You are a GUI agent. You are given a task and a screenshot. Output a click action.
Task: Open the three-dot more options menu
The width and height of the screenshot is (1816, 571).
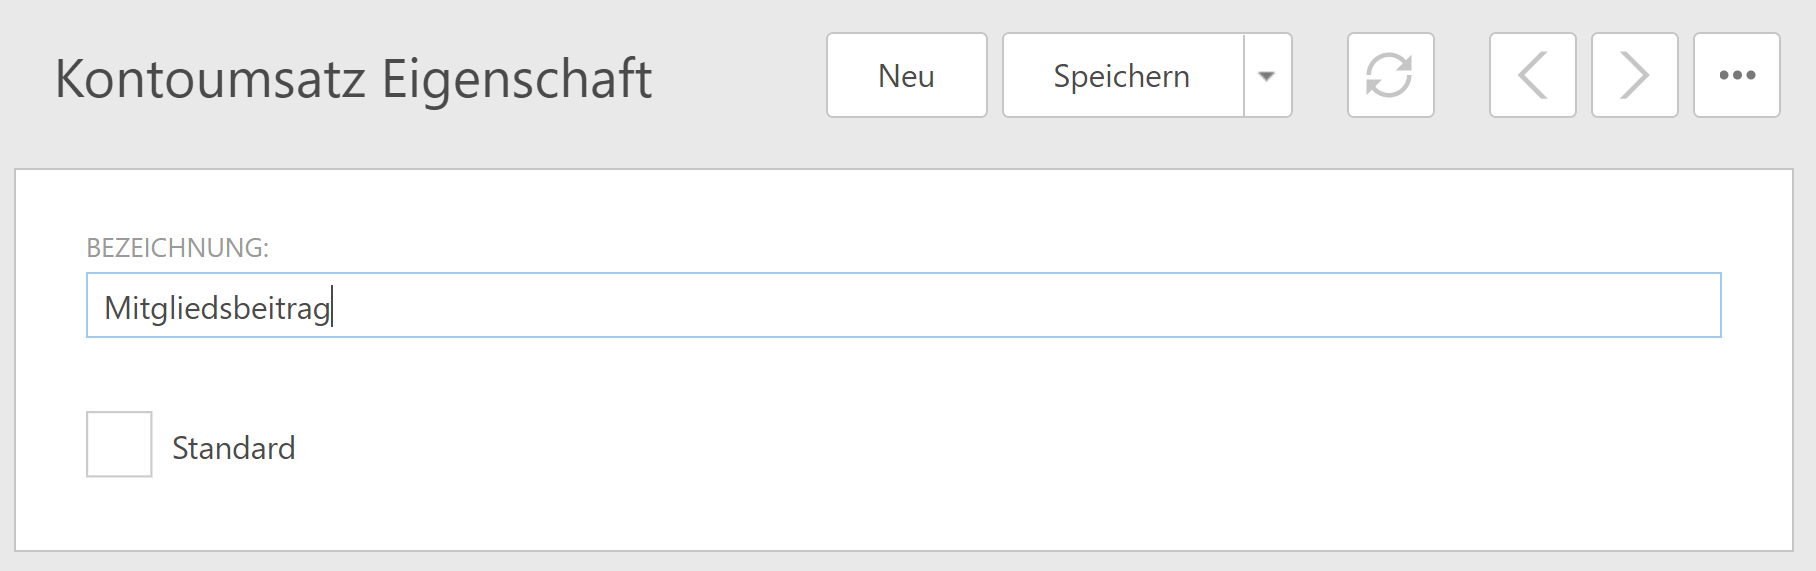point(1736,76)
